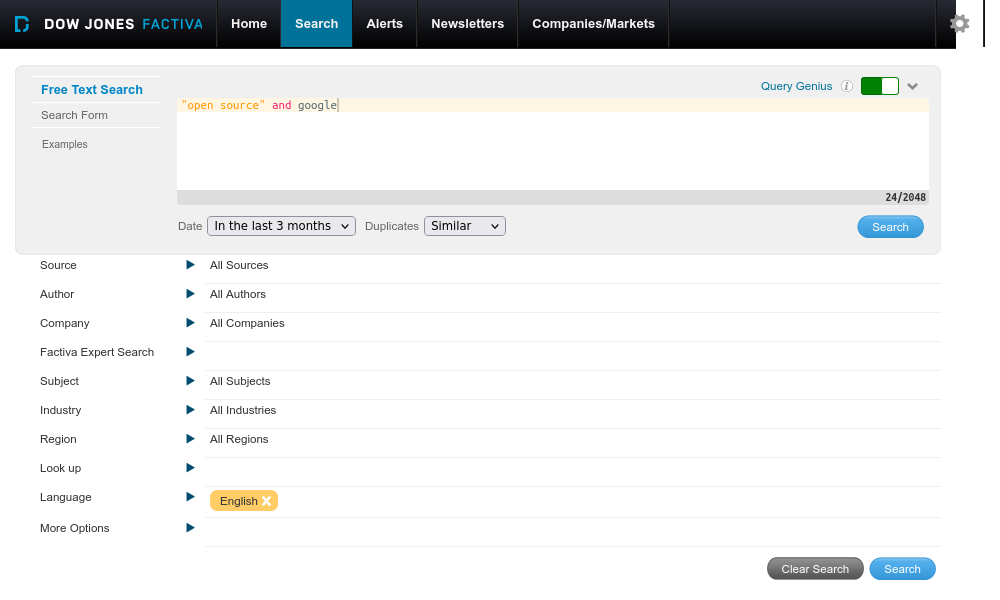The height and width of the screenshot is (600, 1000).
Task: Expand the Factiva Expert Search section
Action: tap(190, 352)
